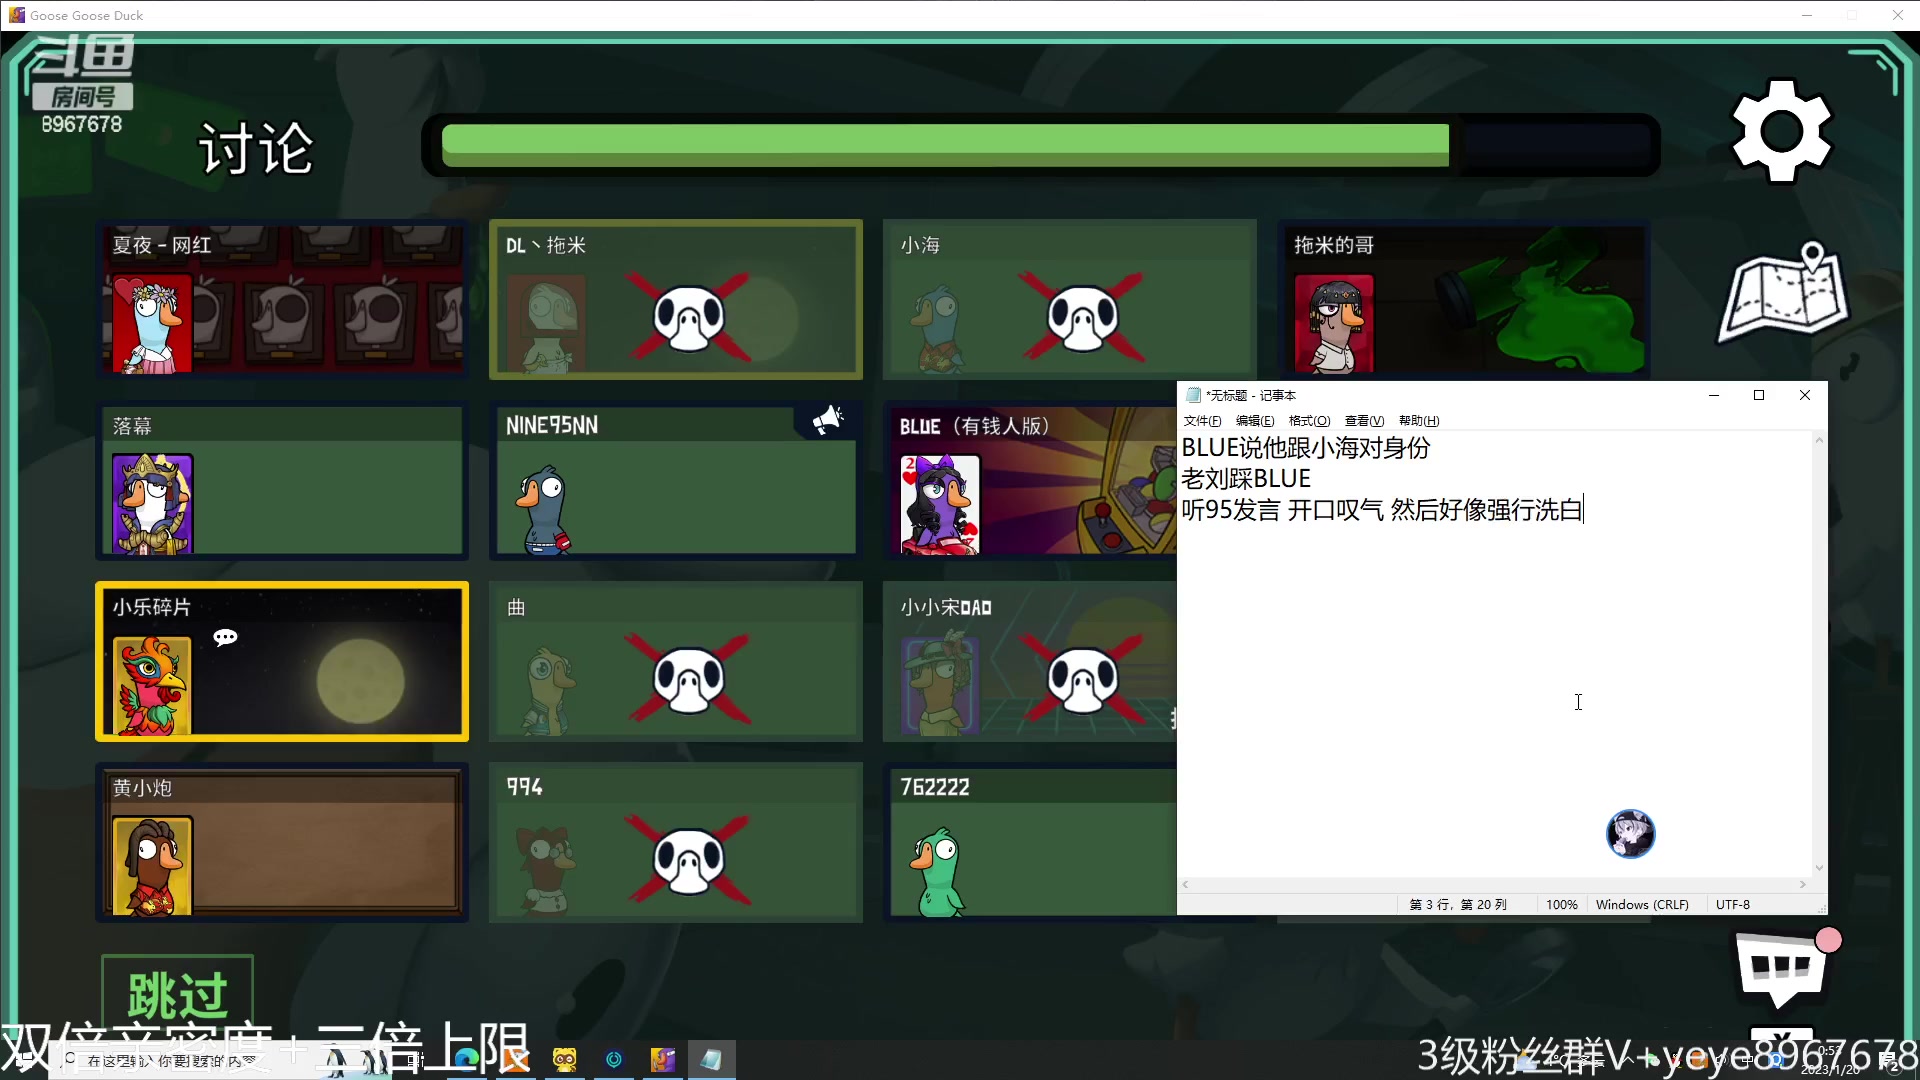The height and width of the screenshot is (1080, 1920).
Task: Click Notepad's vertical scrollbar up arrow
Action: click(x=1820, y=440)
